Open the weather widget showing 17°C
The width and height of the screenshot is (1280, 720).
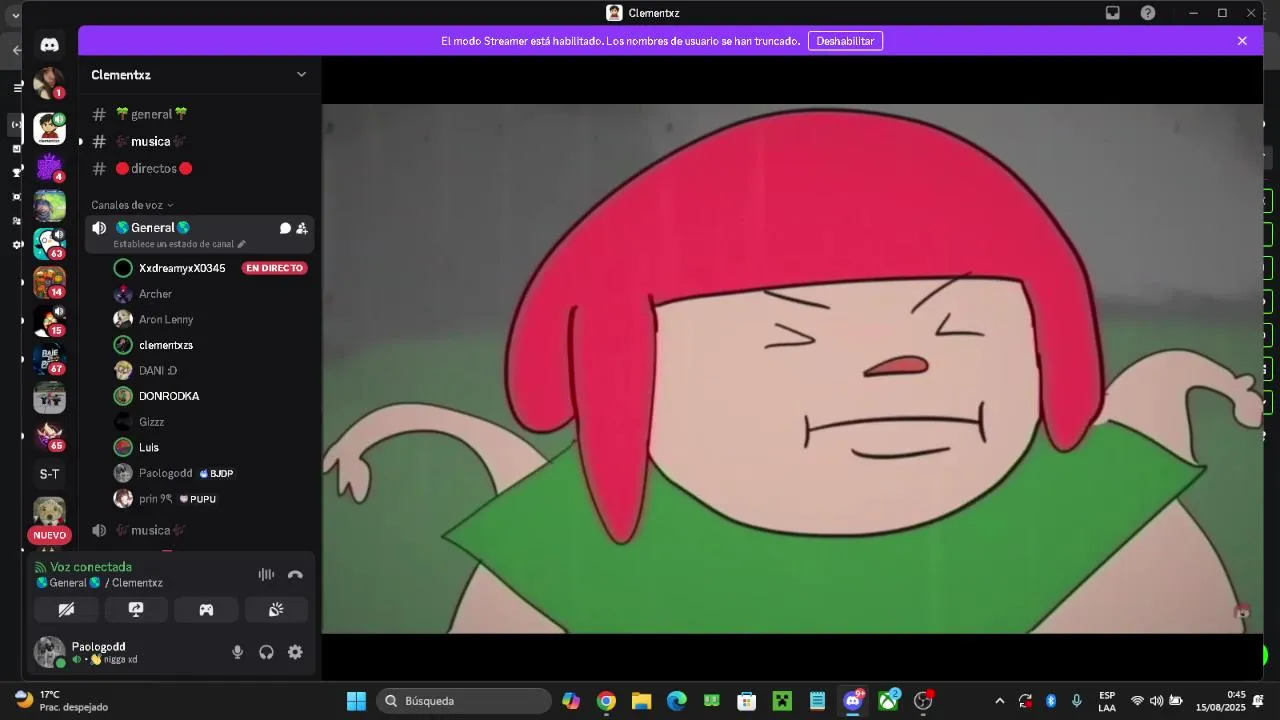point(62,701)
